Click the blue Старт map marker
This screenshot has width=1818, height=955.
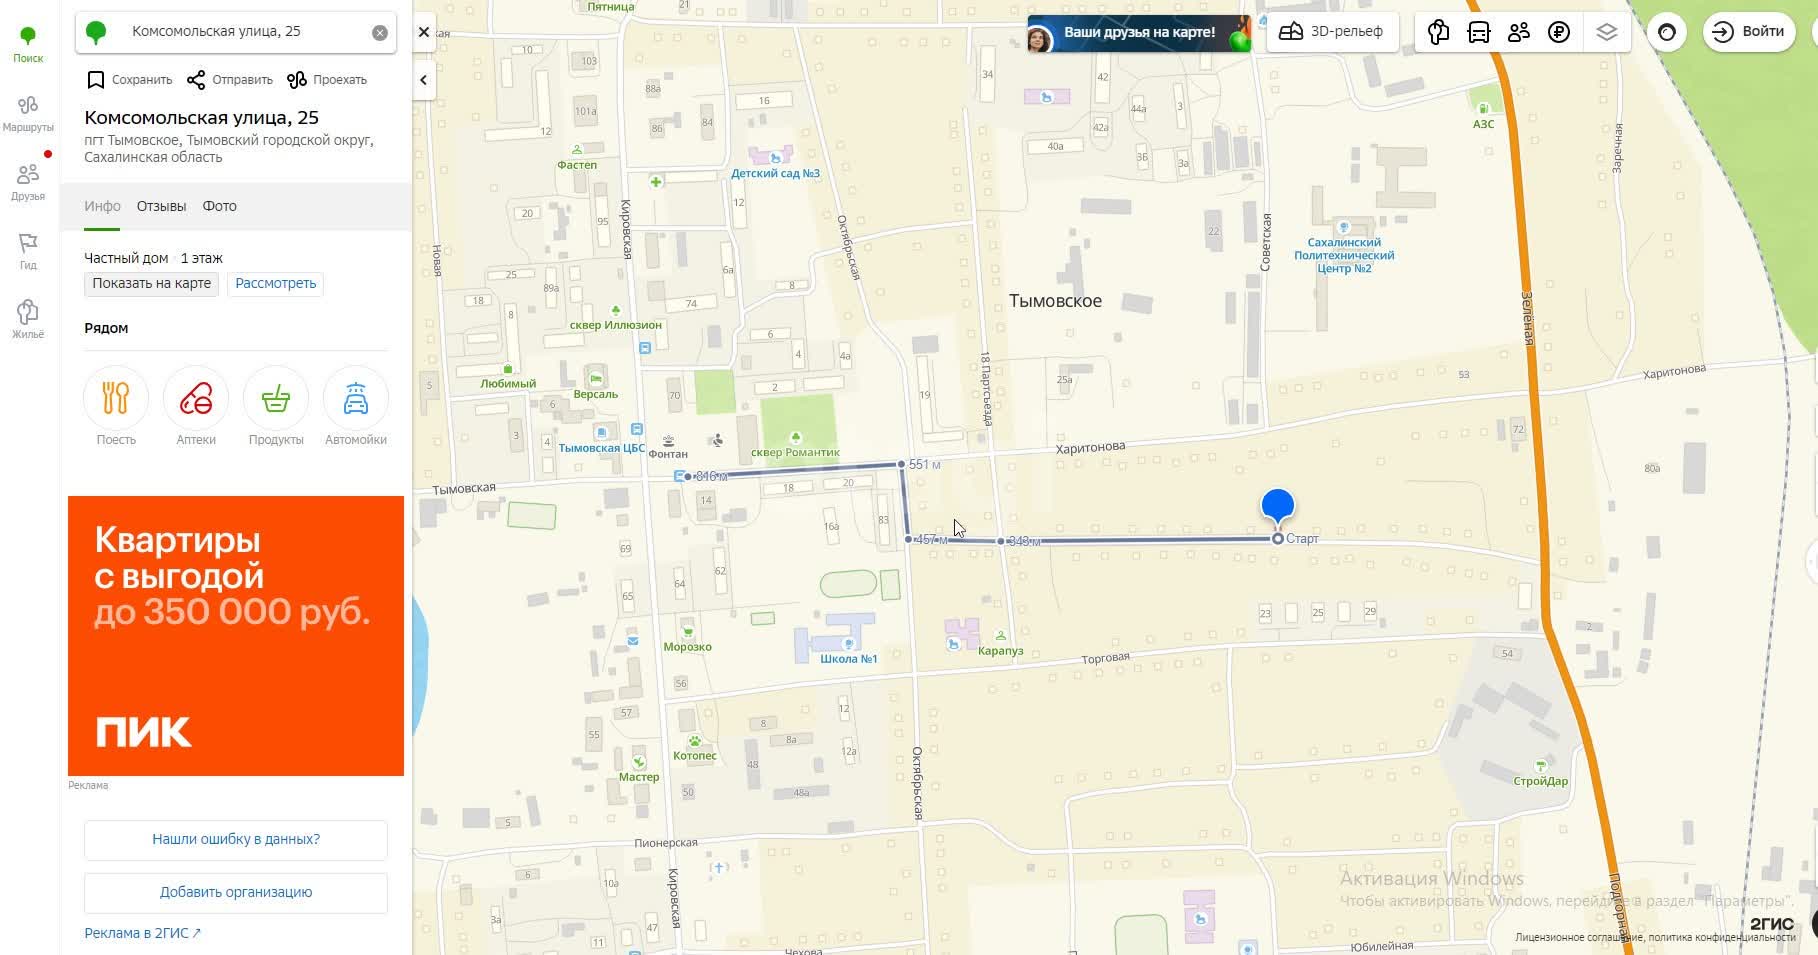coord(1277,508)
